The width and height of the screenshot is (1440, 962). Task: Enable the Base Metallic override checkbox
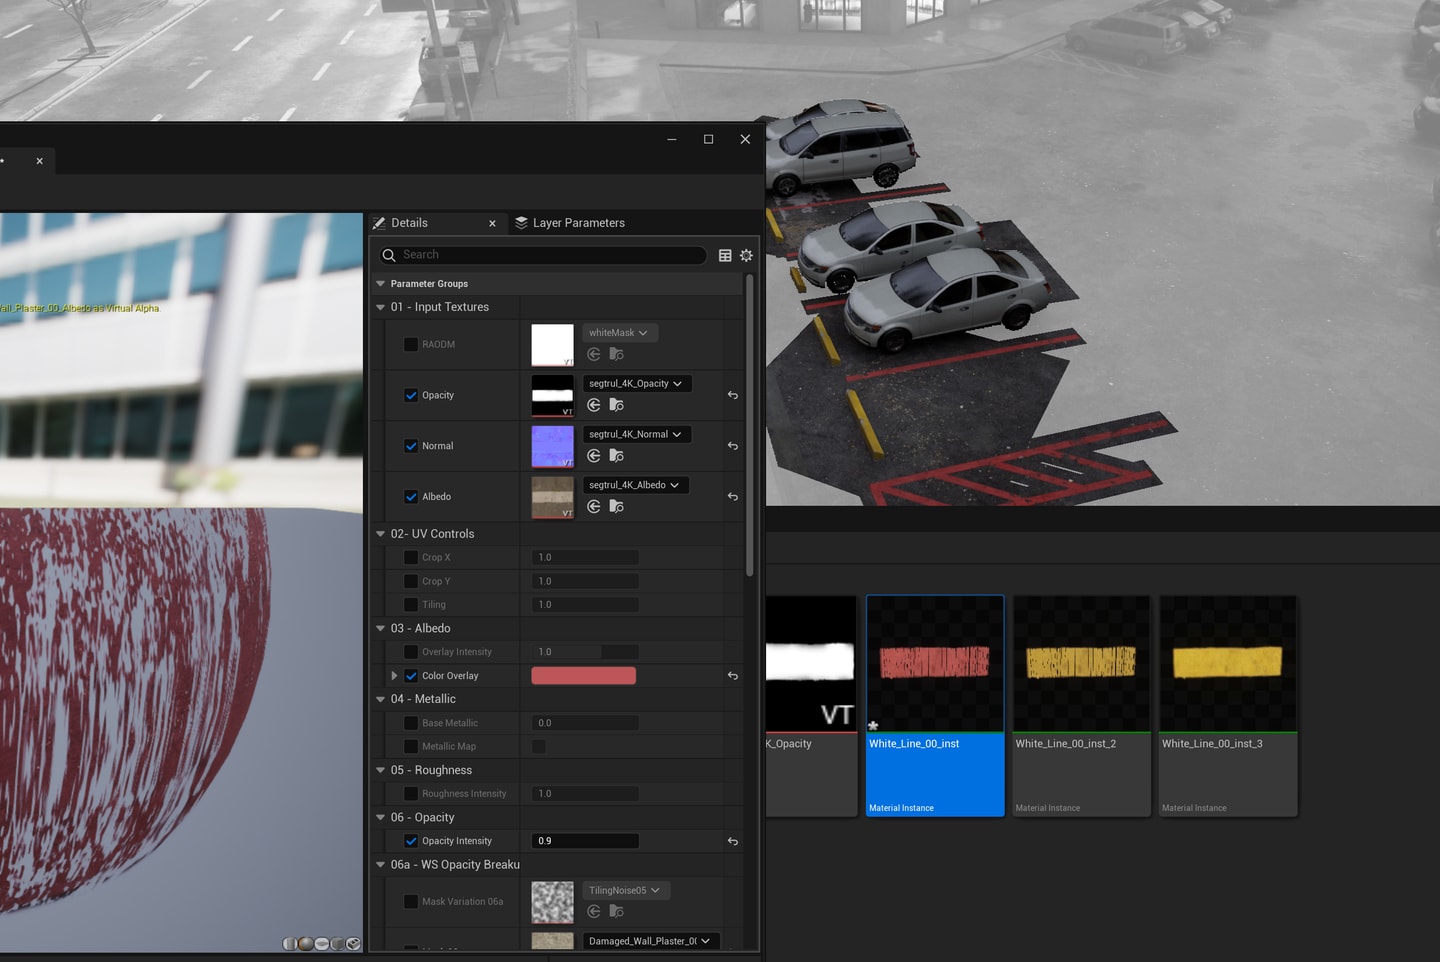[411, 723]
